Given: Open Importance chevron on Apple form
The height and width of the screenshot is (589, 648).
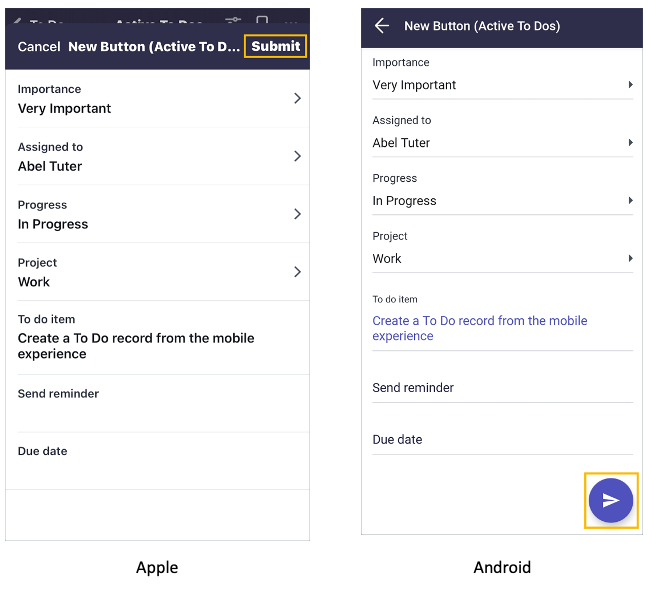Looking at the screenshot, I should [297, 98].
